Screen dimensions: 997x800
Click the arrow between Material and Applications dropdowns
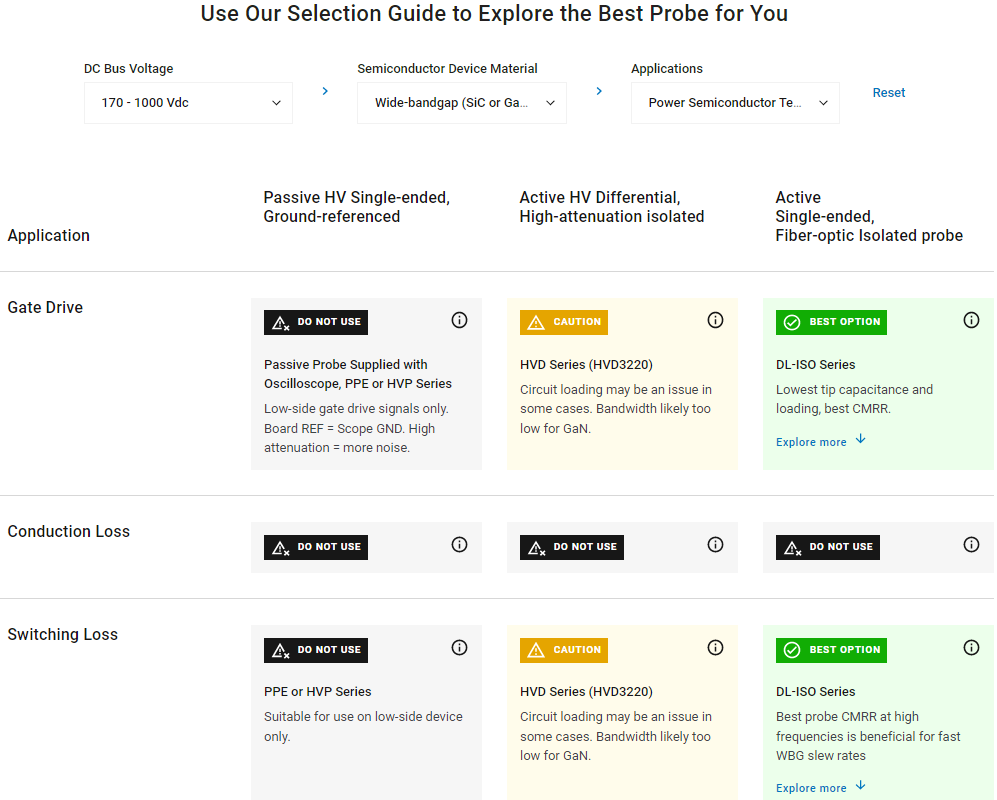599,91
